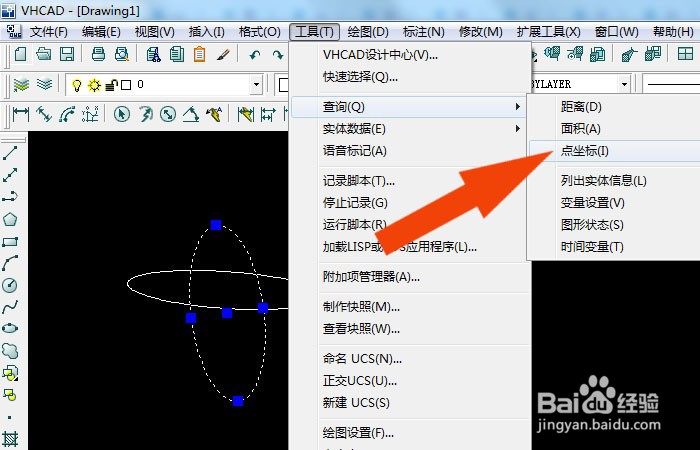Select the match properties brush icon
700x450 pixels.
point(223,54)
